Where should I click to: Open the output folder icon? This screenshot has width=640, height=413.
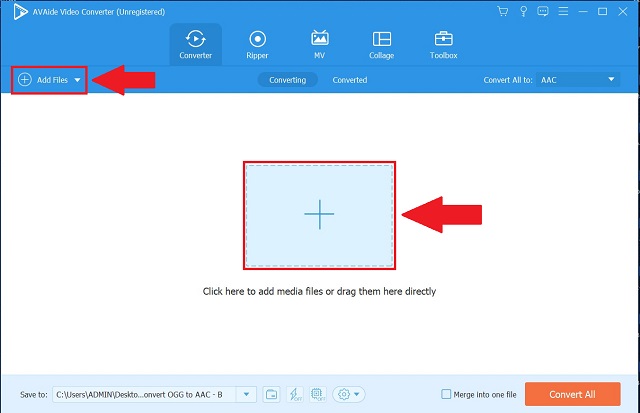point(273,394)
